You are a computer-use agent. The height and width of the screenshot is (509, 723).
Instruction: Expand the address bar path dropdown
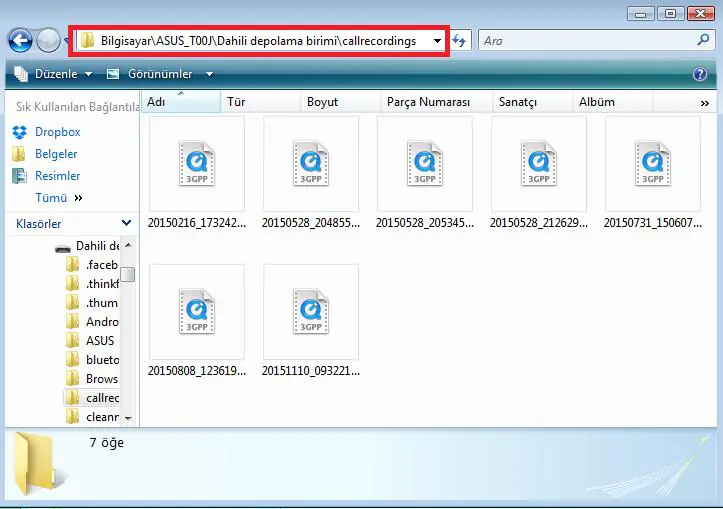pyautogui.click(x=437, y=41)
